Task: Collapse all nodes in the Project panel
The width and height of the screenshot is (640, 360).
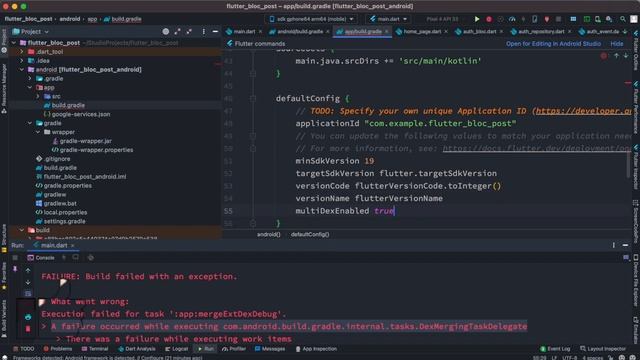Action: [189, 31]
